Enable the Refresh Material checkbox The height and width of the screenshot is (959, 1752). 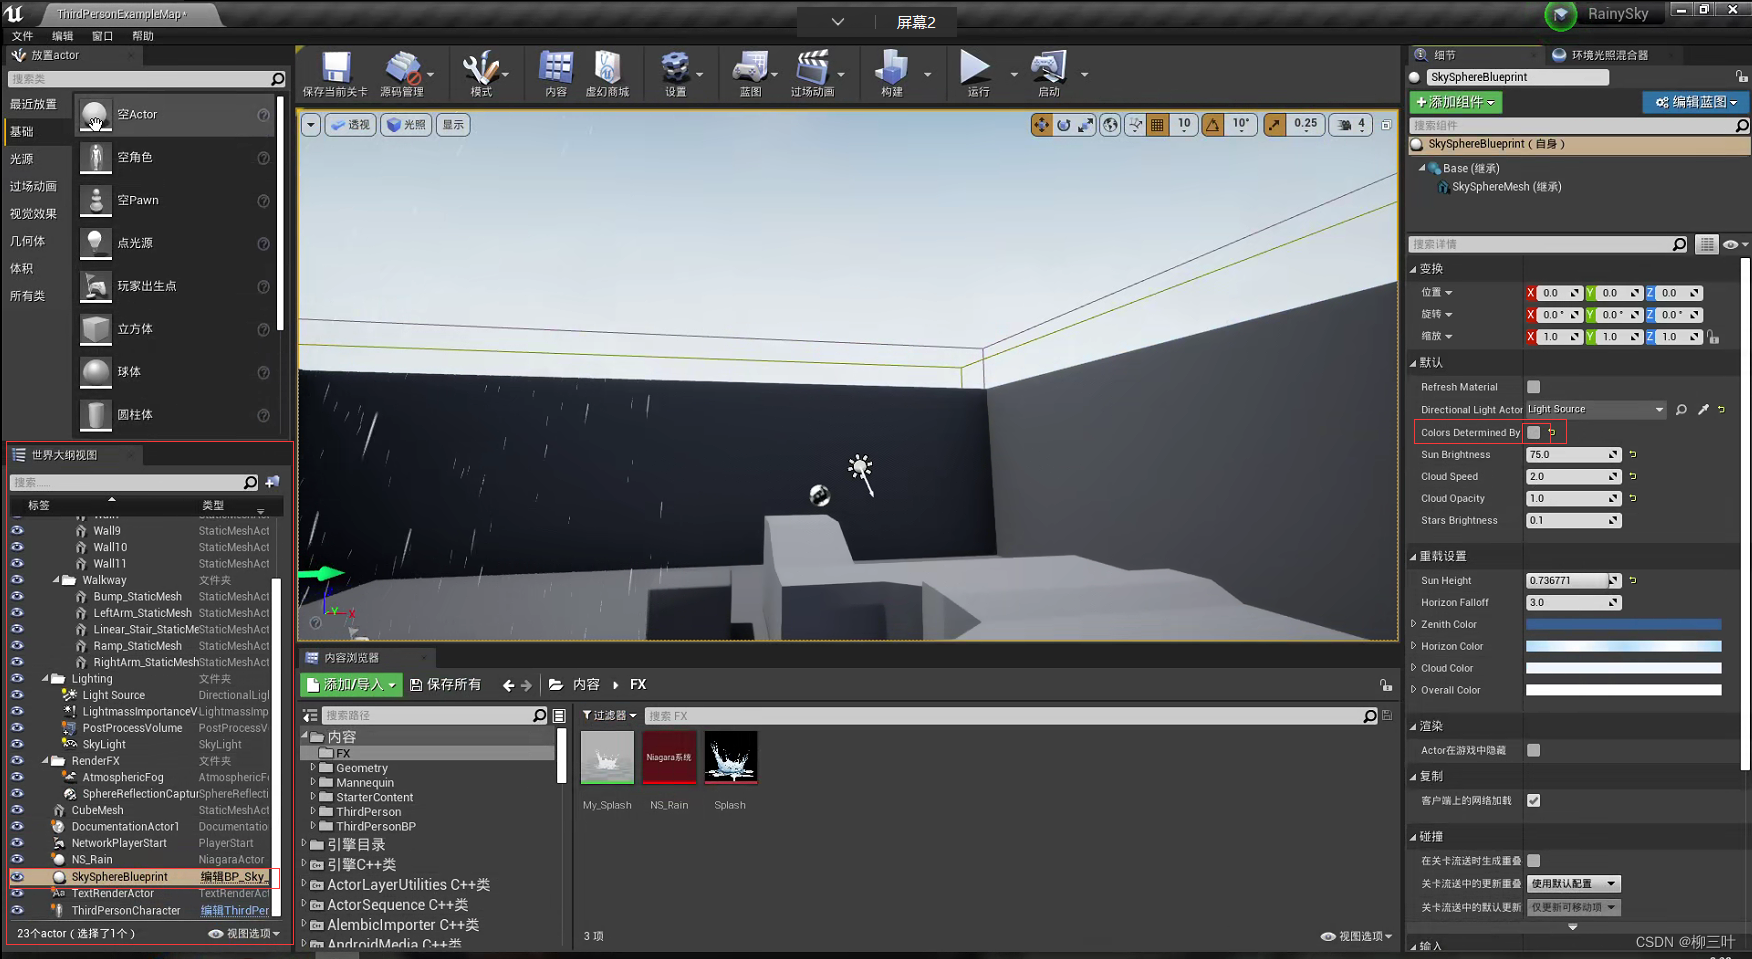tap(1533, 387)
